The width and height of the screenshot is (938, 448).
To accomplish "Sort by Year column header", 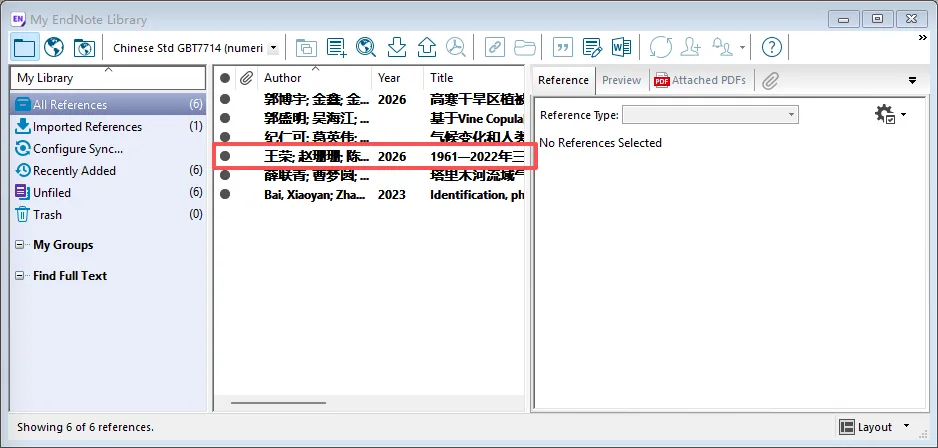I will [x=398, y=78].
